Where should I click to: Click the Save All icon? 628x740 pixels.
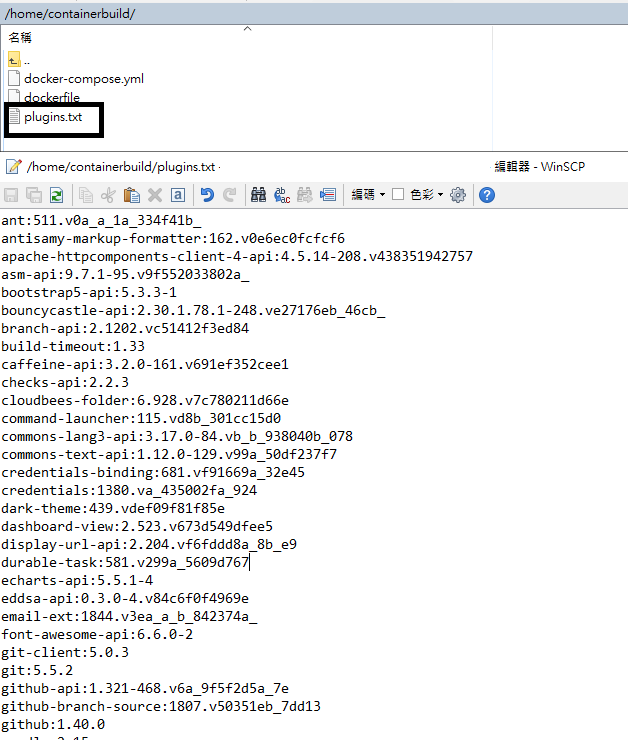[x=34, y=195]
